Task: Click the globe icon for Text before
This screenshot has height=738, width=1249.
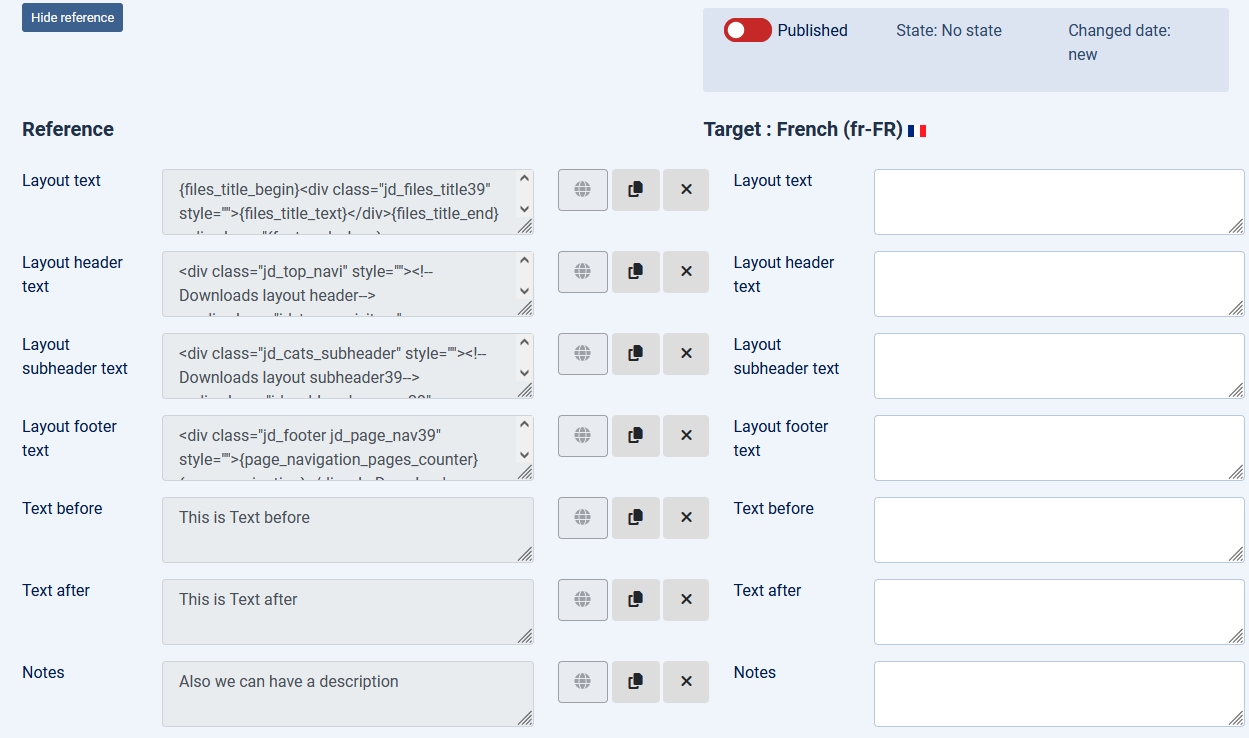Action: [583, 518]
